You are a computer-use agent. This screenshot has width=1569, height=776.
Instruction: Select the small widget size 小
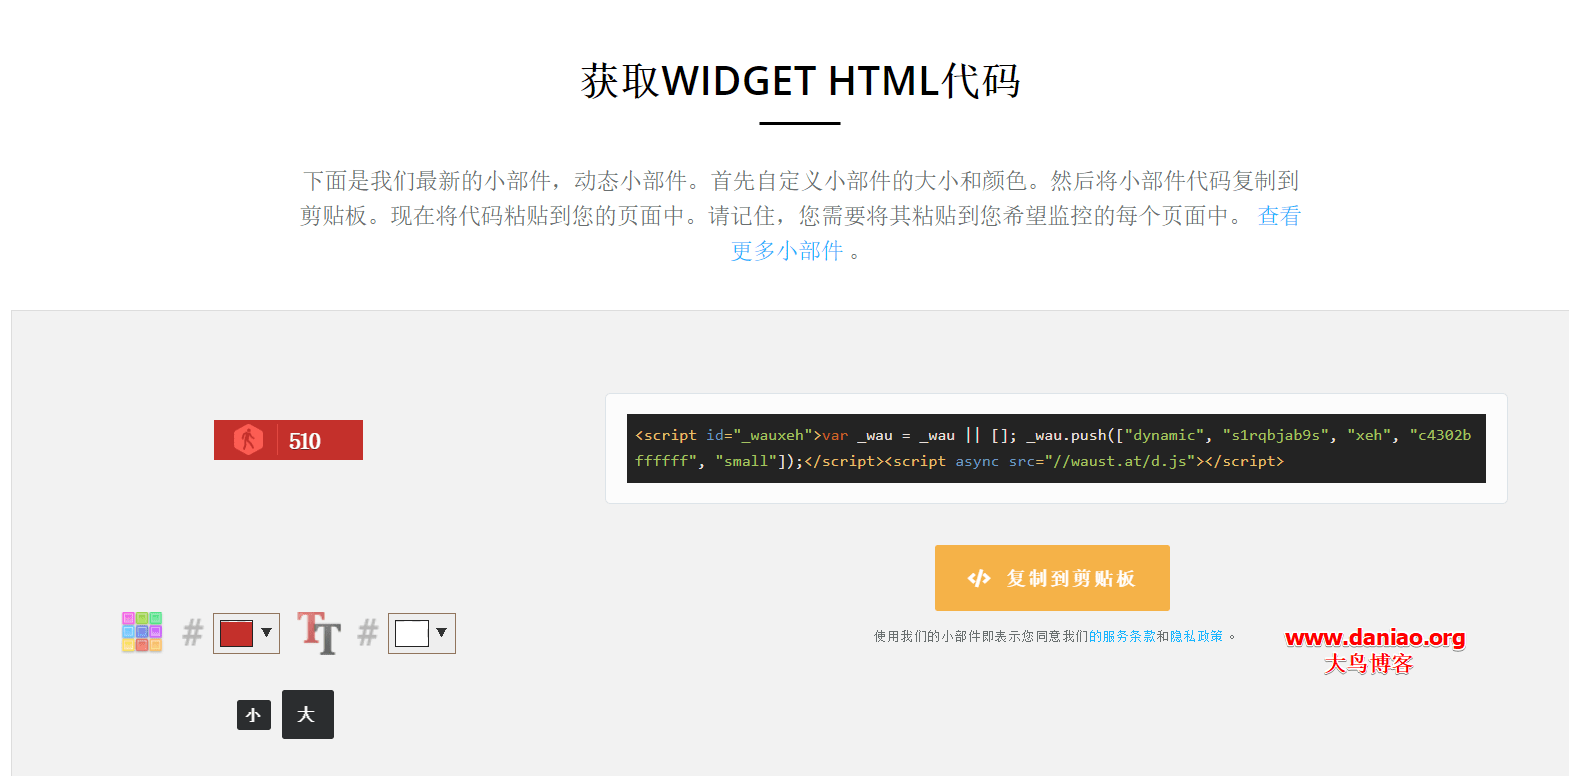[254, 715]
